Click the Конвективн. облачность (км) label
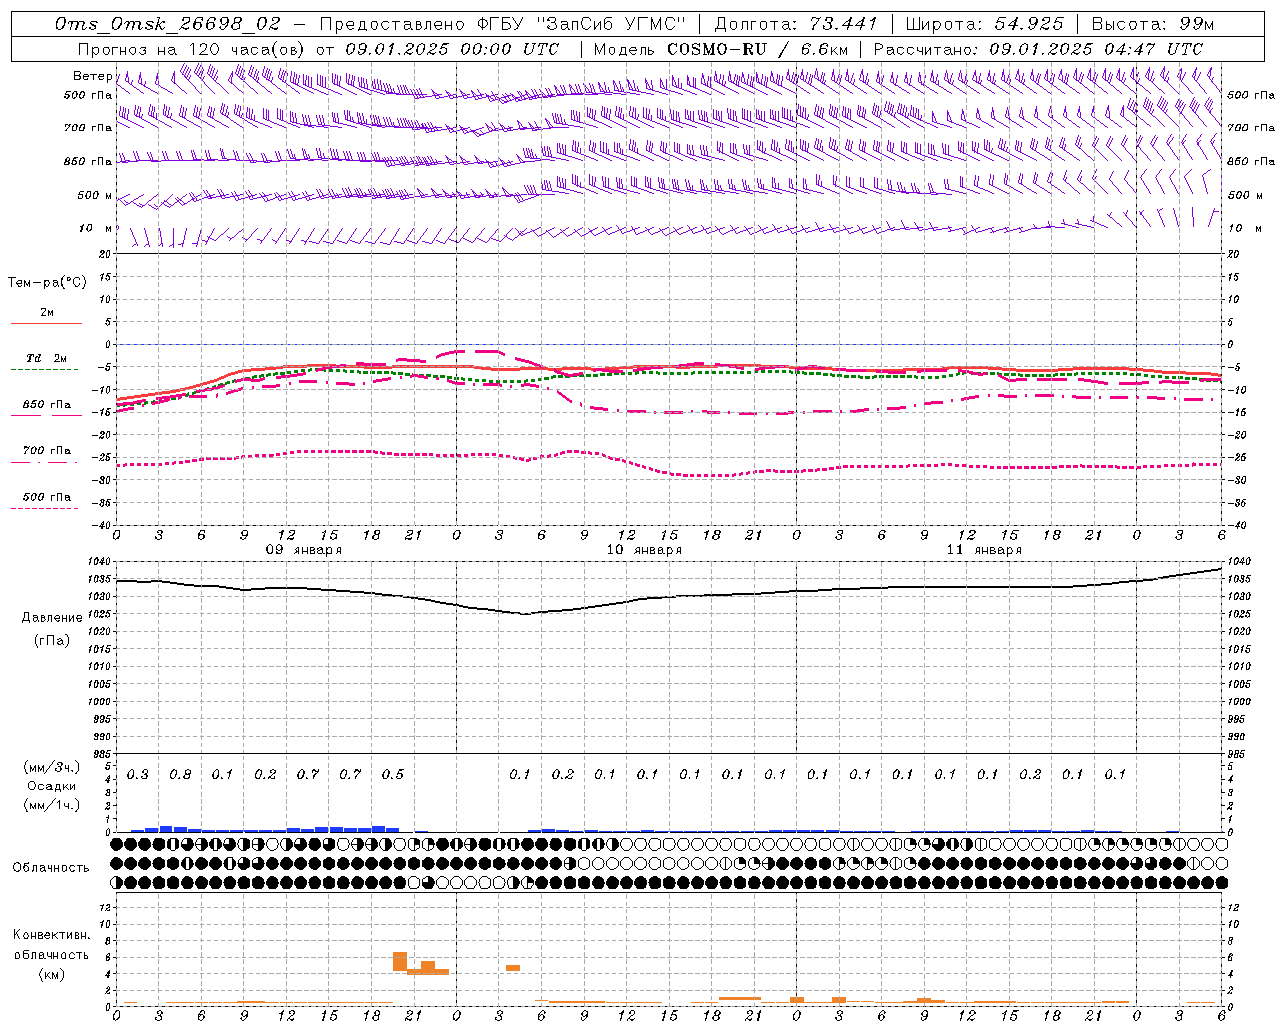 click(51, 954)
